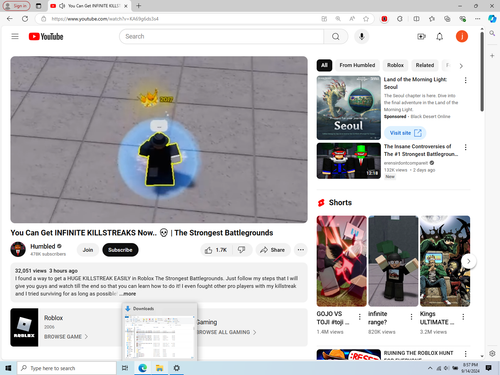Screen dimensions: 500x375
Task: Open browser Settings and more menu
Action: click(477, 19)
